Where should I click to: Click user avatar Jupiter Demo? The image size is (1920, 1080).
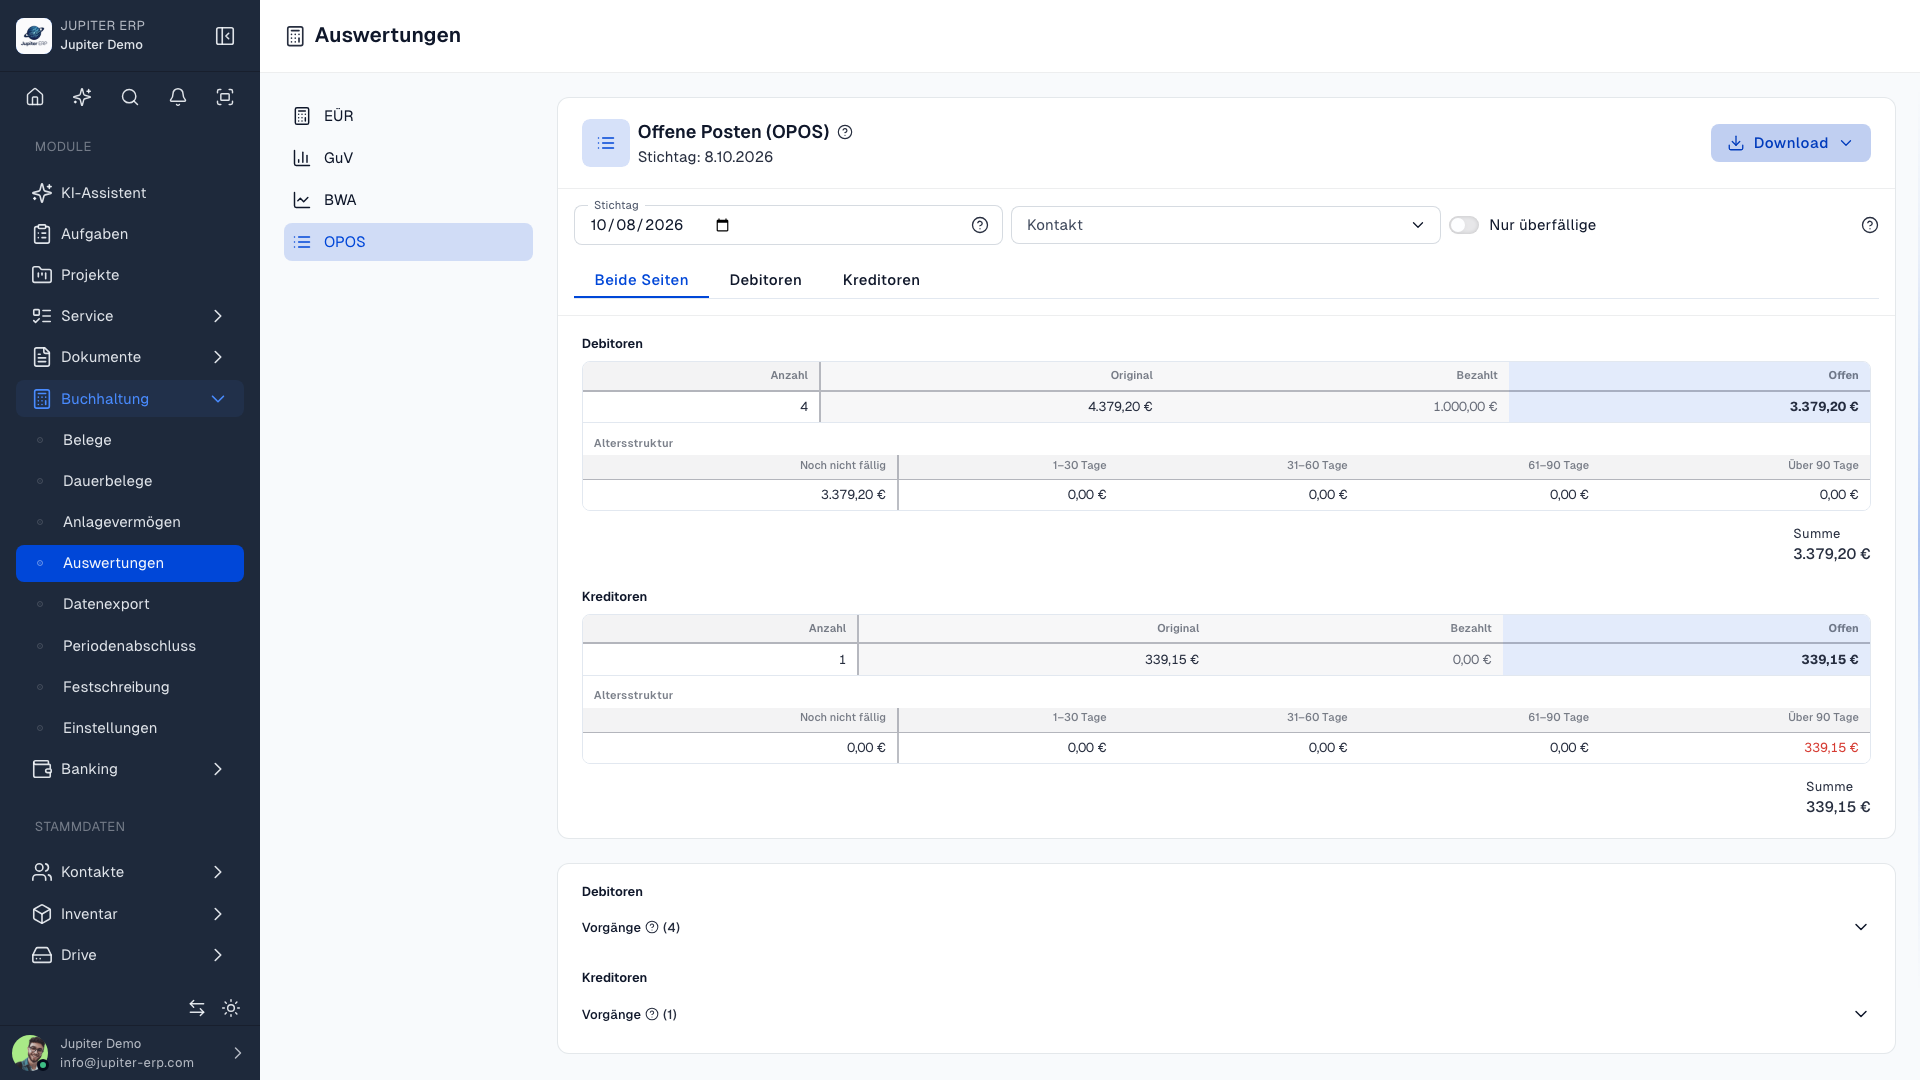point(30,1053)
